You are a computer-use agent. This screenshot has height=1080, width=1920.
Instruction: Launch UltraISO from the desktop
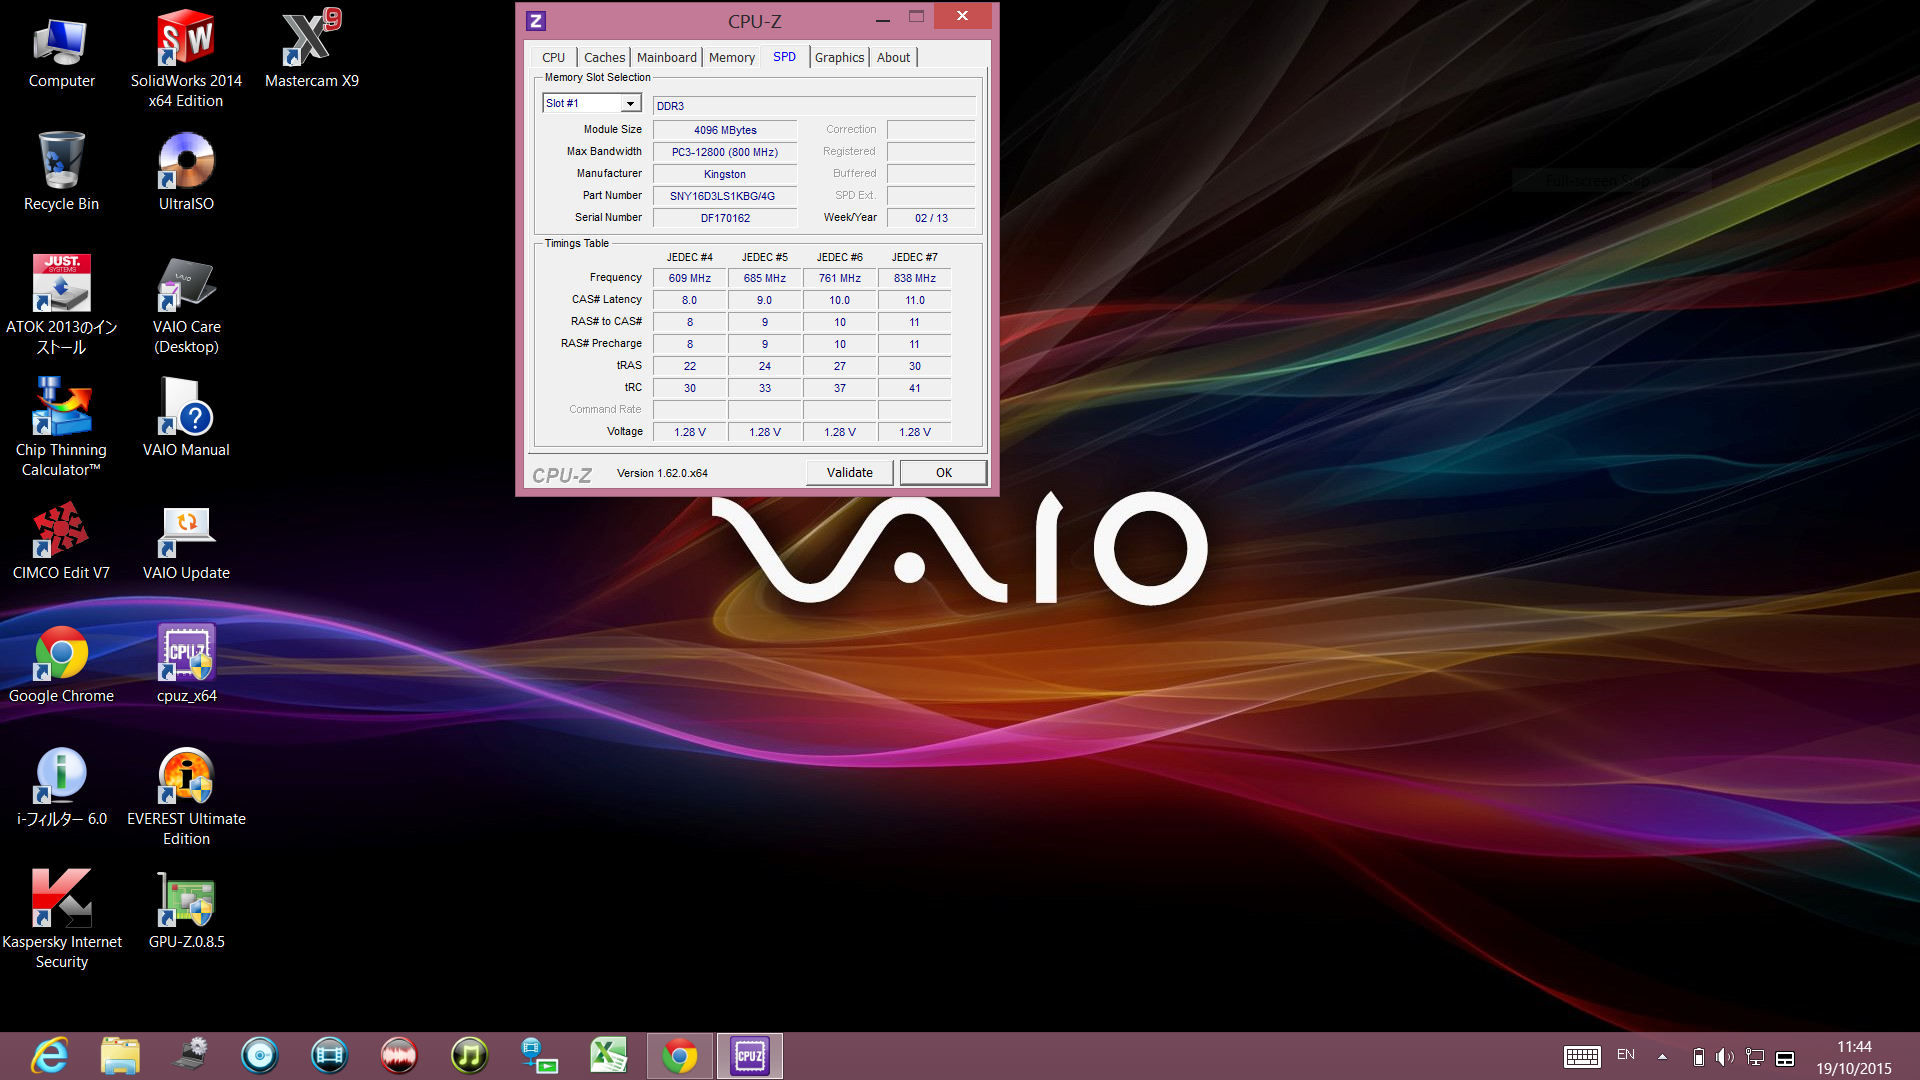click(186, 171)
